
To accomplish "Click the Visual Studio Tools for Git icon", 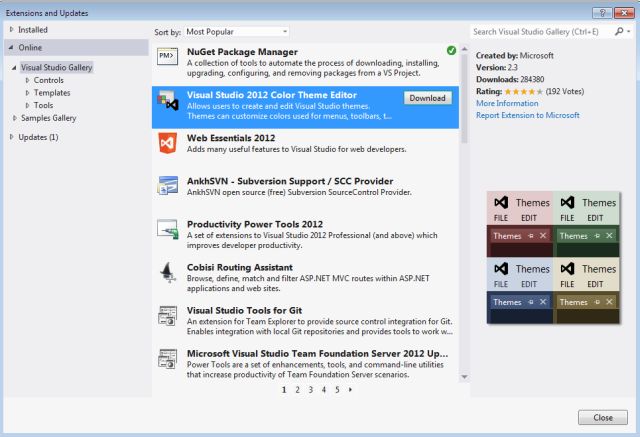I will point(167,316).
